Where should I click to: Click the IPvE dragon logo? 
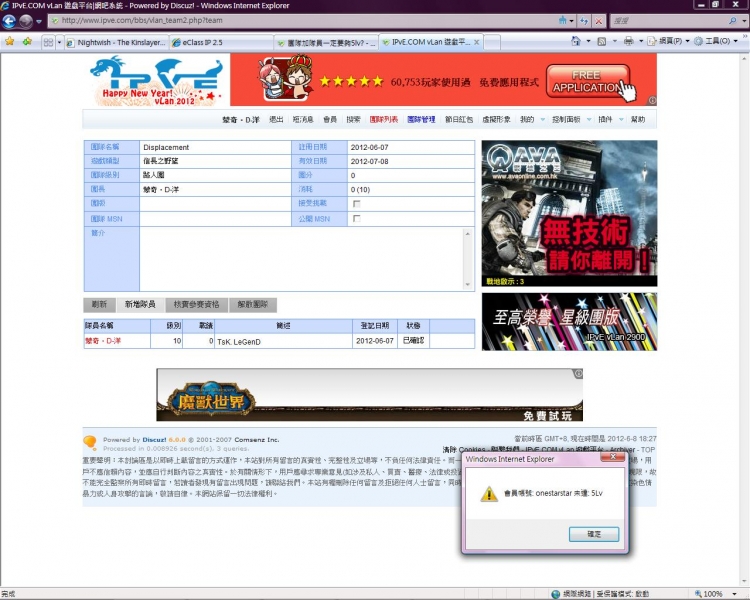click(x=156, y=79)
